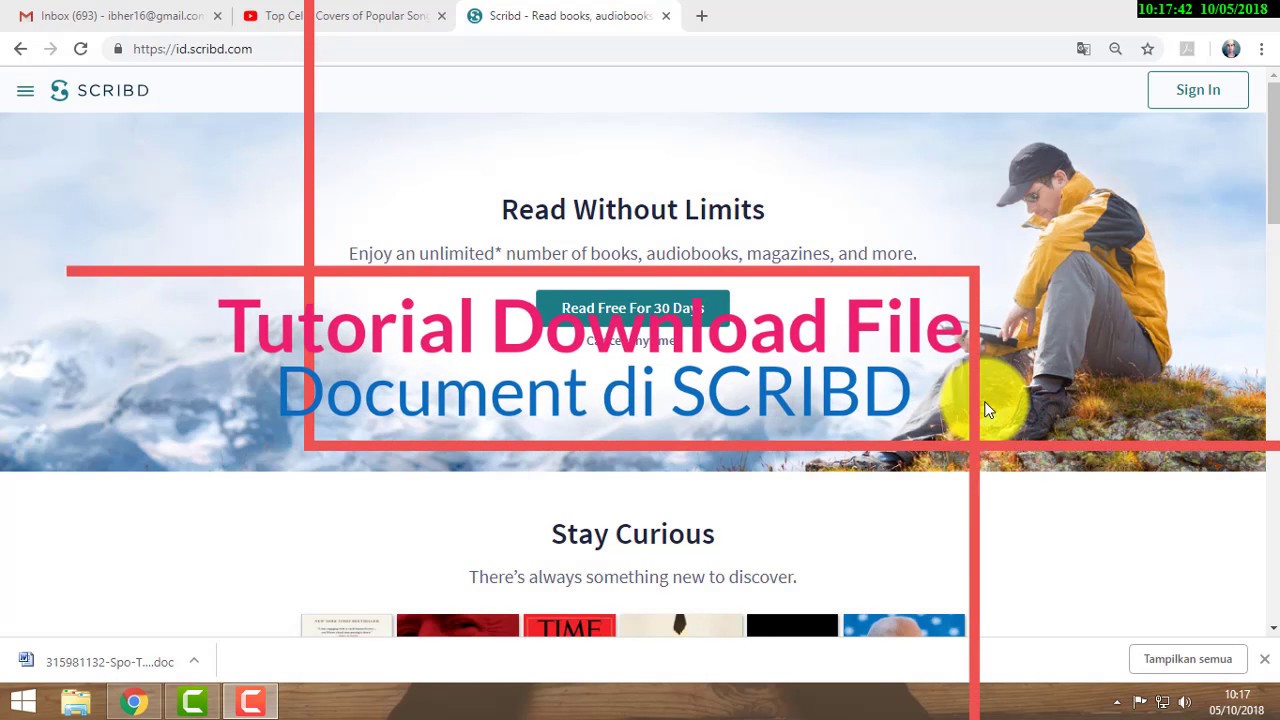Click the green Camtasia taskbar icon

click(x=193, y=702)
